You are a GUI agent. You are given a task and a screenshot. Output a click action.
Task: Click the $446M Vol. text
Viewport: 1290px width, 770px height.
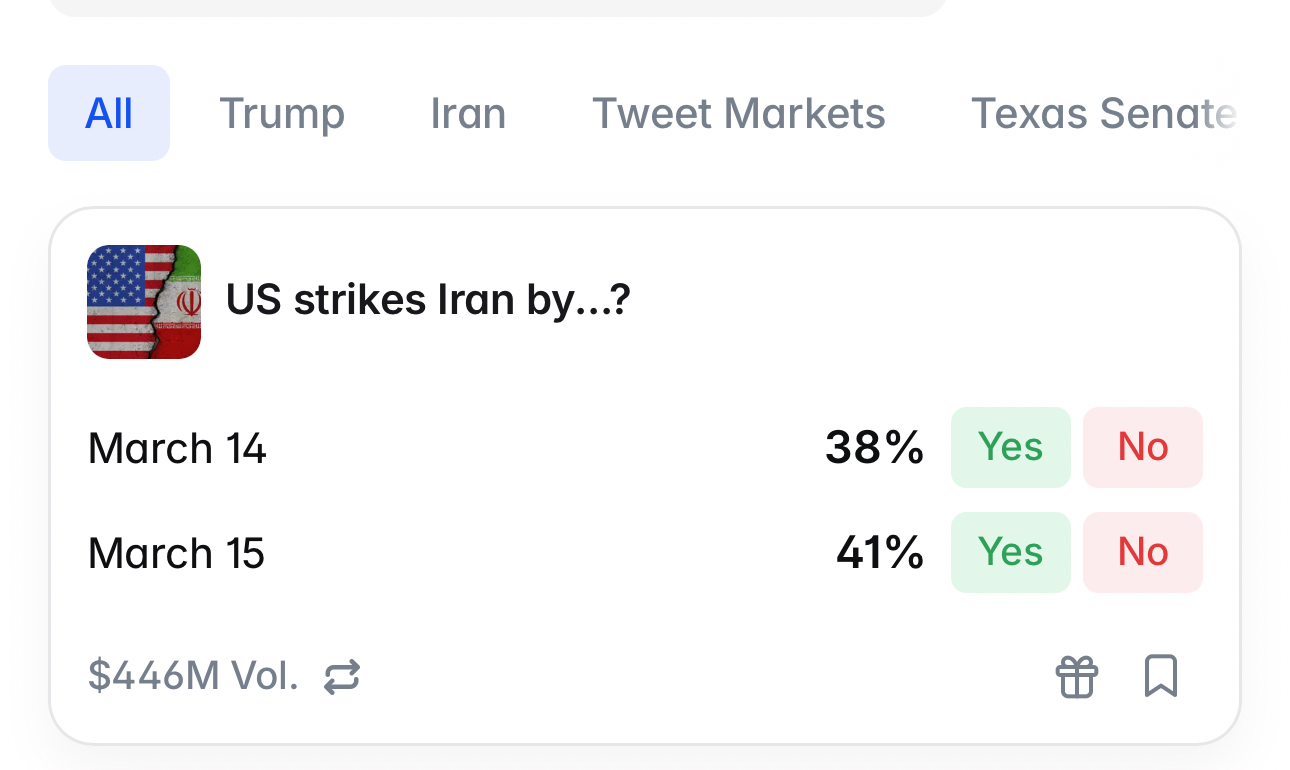pyautogui.click(x=193, y=677)
